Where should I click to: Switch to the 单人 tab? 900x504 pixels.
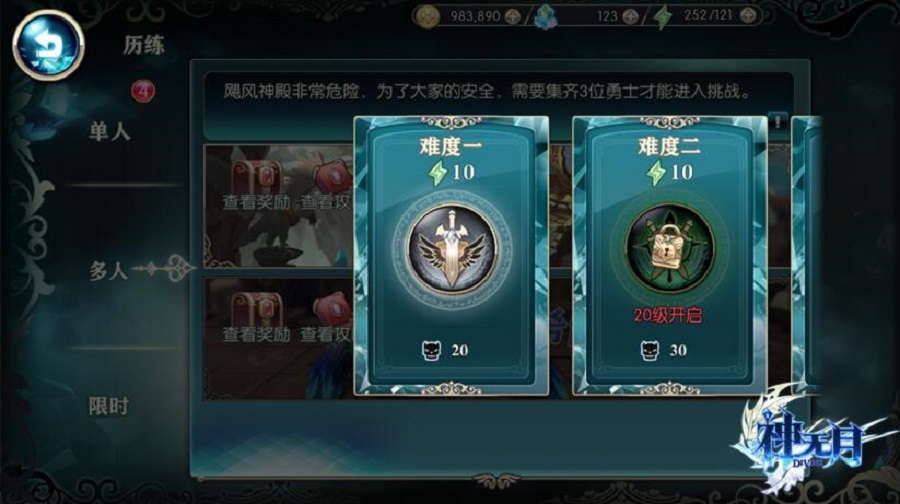(x=109, y=132)
